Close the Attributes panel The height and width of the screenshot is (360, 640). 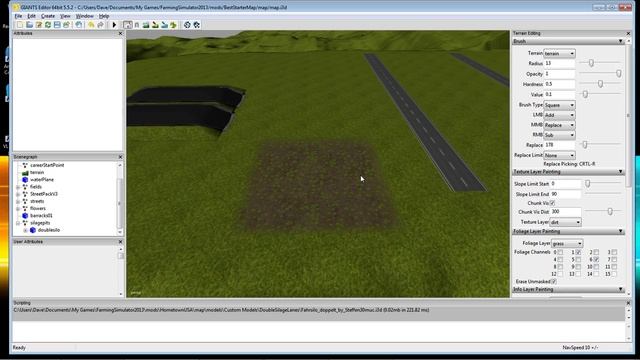click(x=120, y=33)
